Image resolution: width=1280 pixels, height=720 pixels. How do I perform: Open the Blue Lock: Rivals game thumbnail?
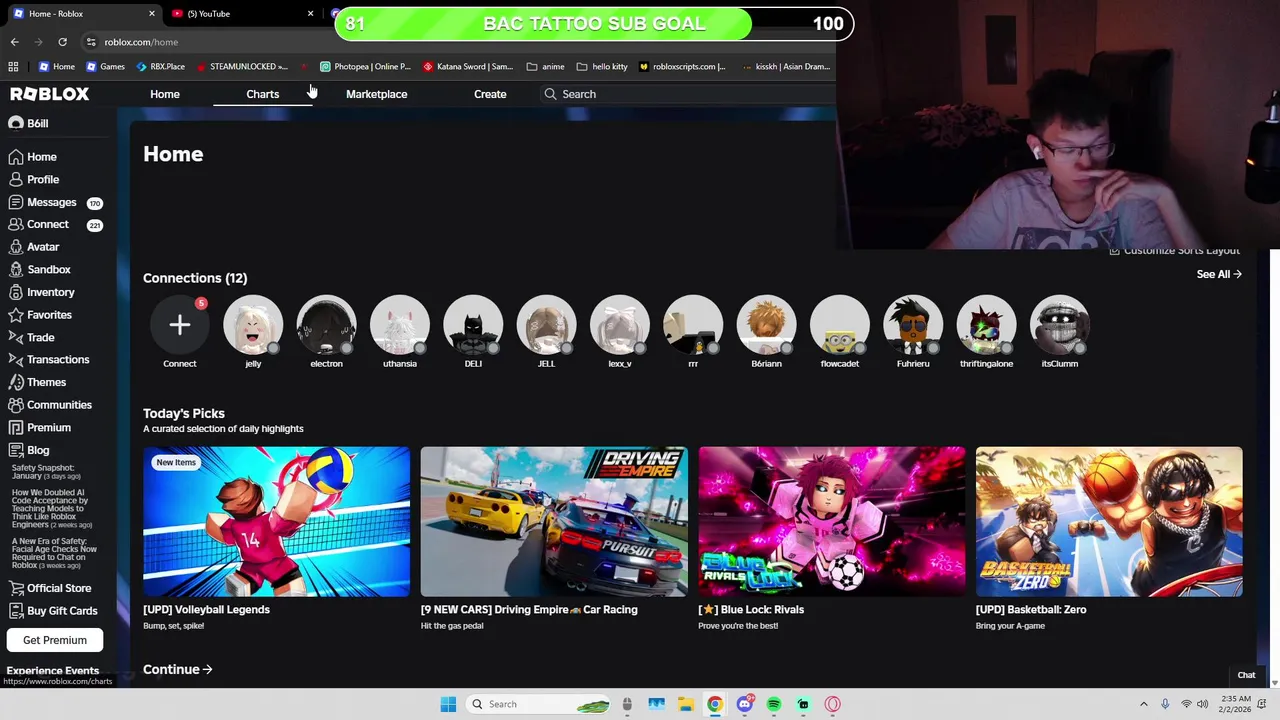tap(832, 521)
